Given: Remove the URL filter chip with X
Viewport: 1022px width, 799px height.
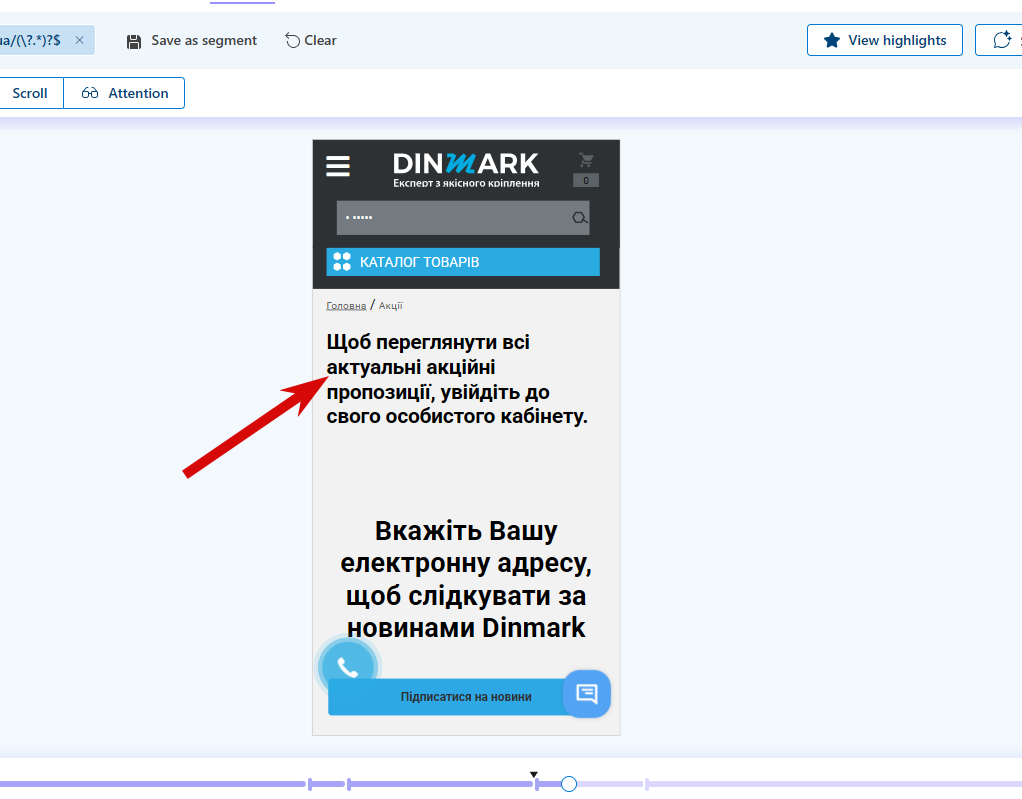Looking at the screenshot, I should 80,40.
